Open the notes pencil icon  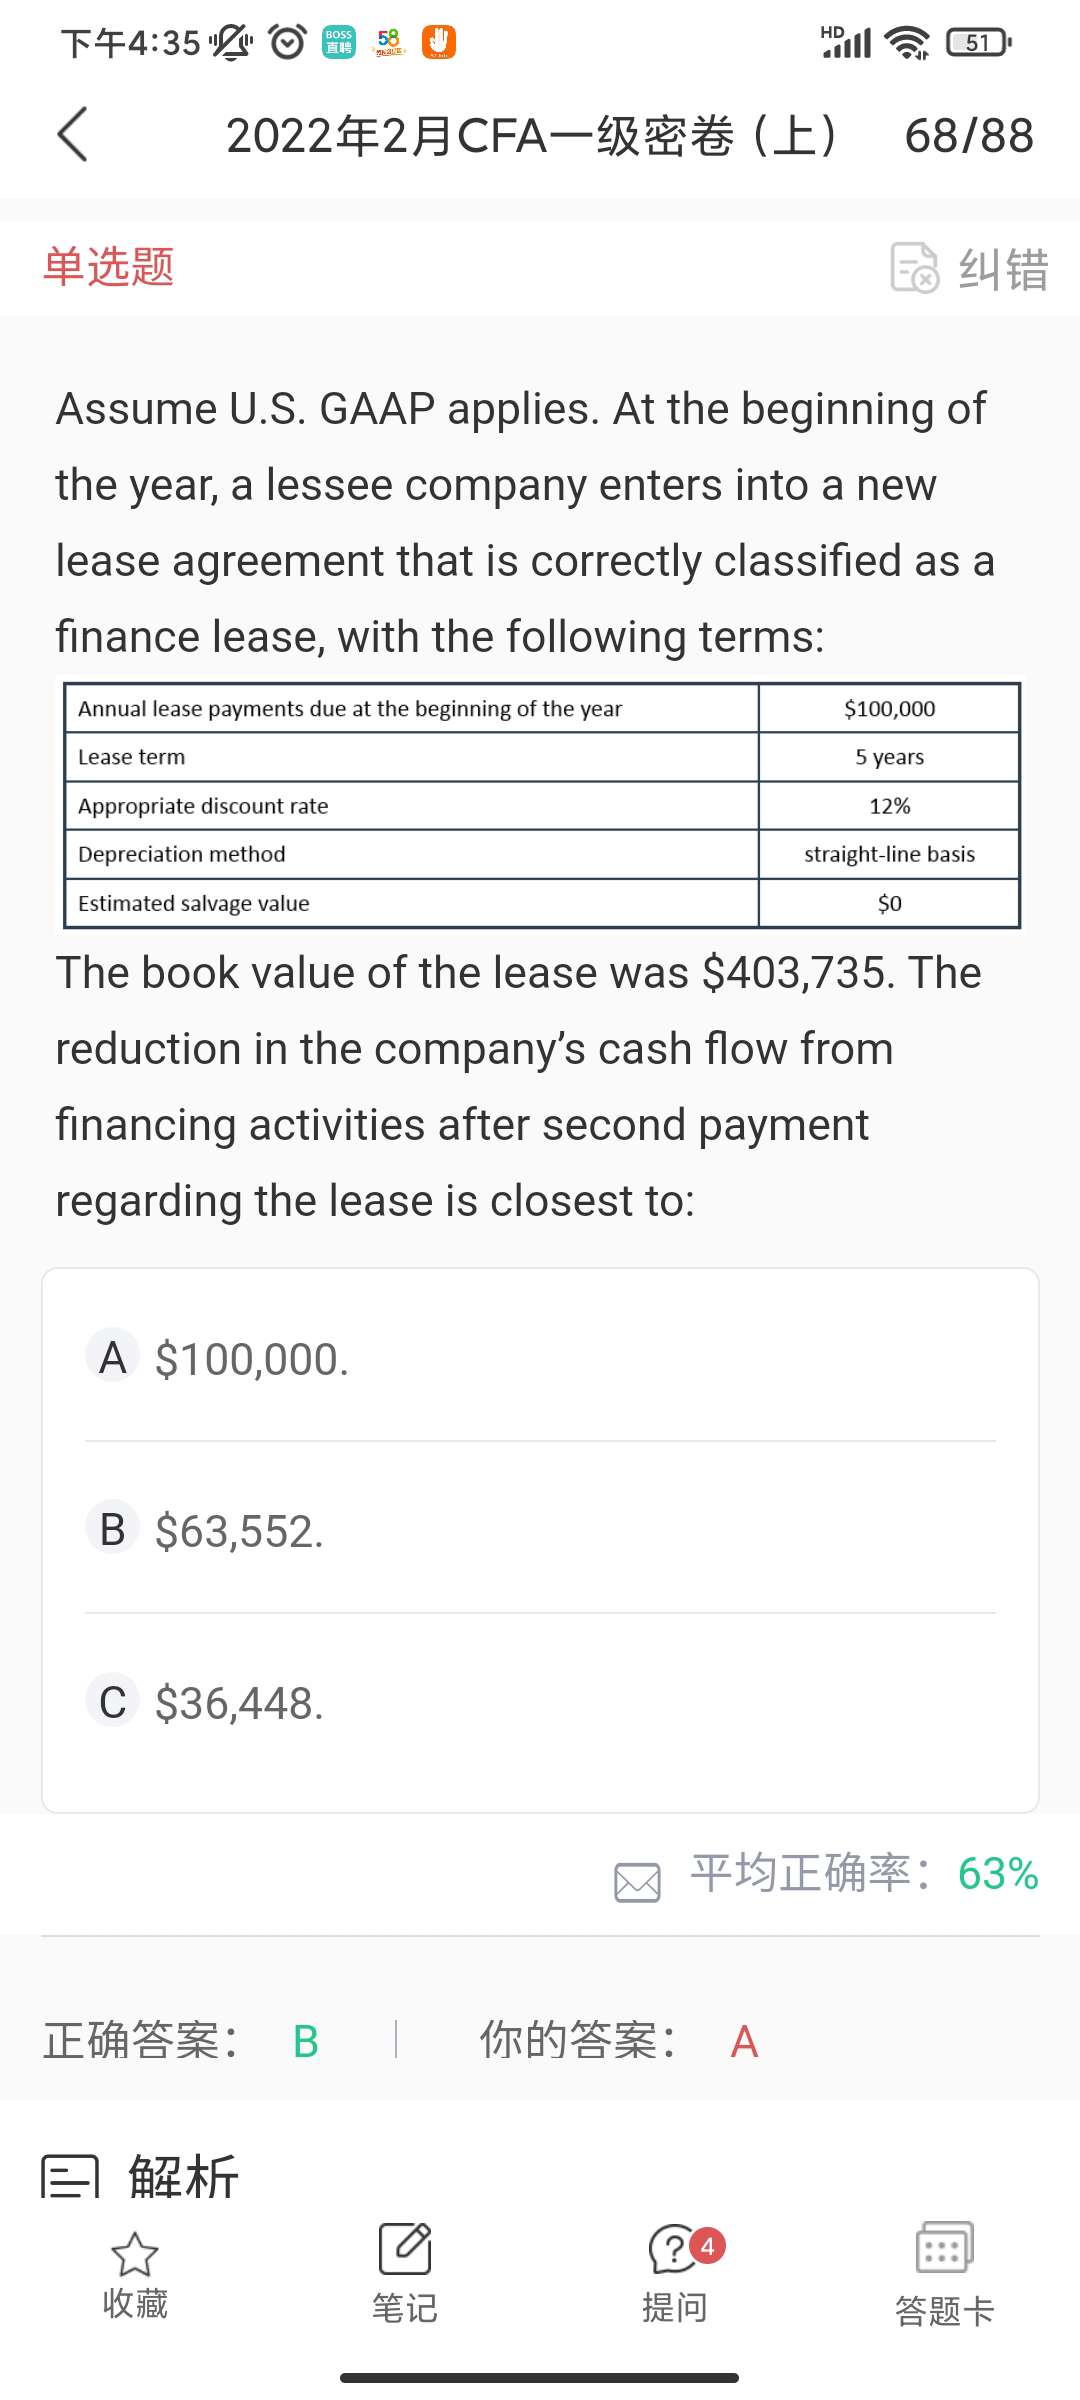405,2250
